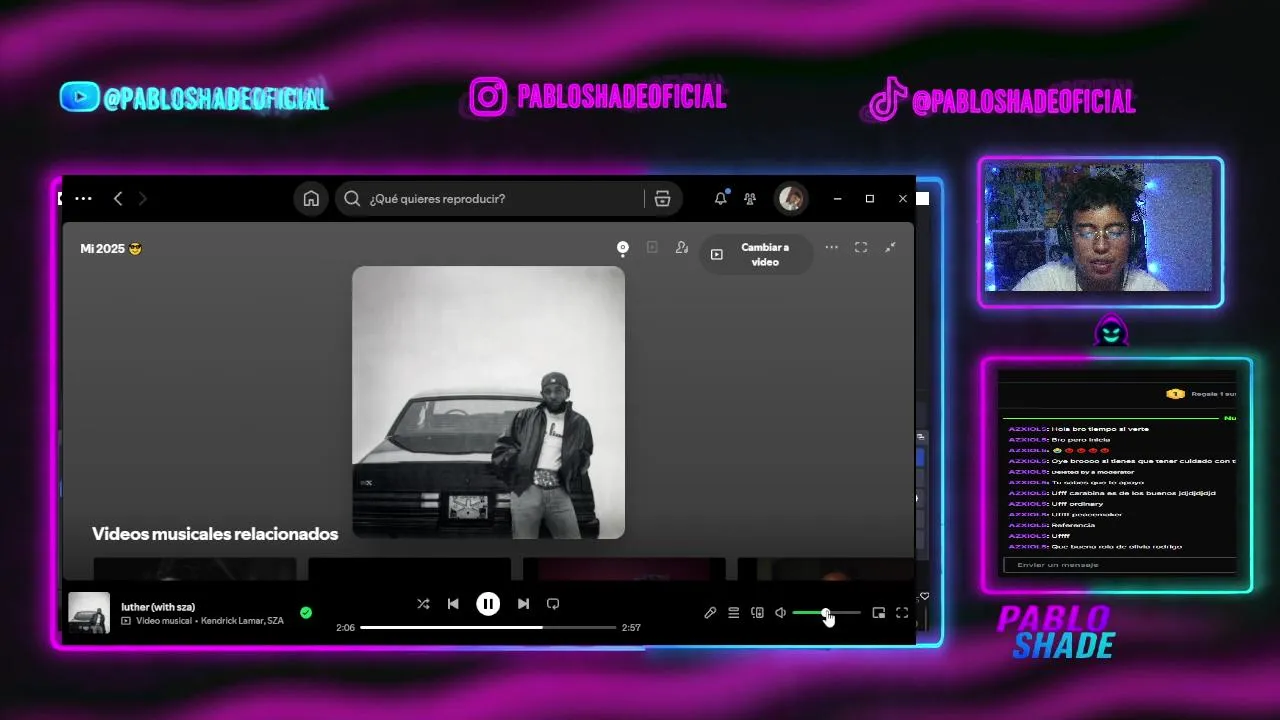Pause the current song
Screen dimensions: 1280x720
(x=488, y=604)
